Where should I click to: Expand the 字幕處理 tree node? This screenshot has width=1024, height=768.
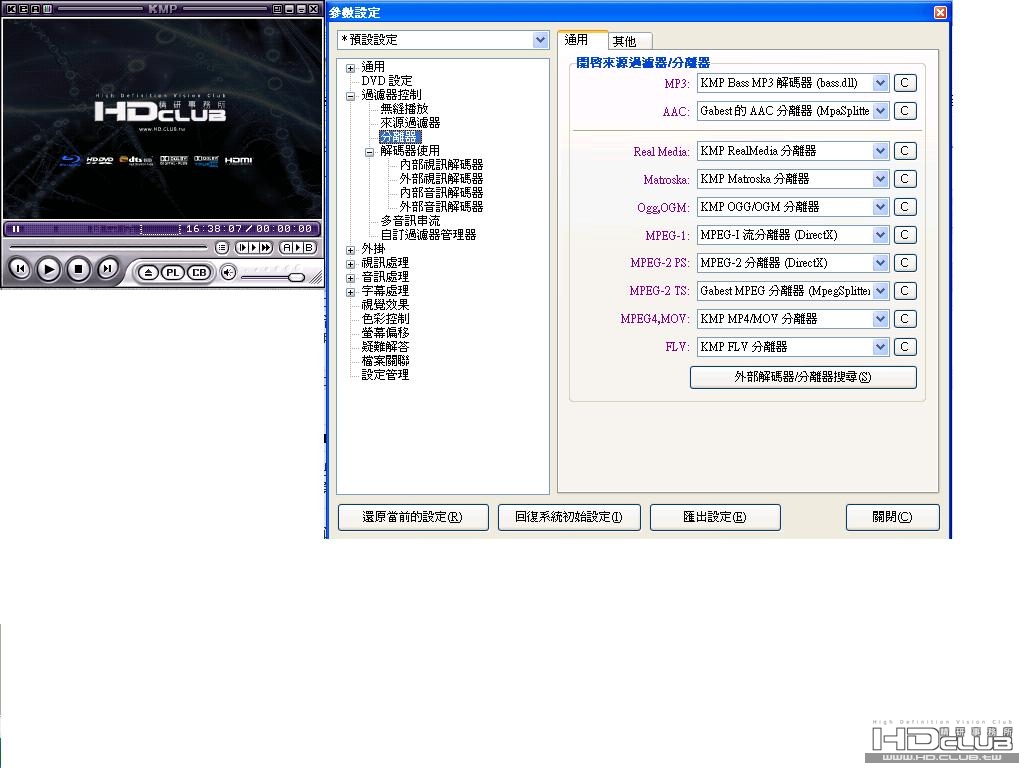pyautogui.click(x=351, y=292)
